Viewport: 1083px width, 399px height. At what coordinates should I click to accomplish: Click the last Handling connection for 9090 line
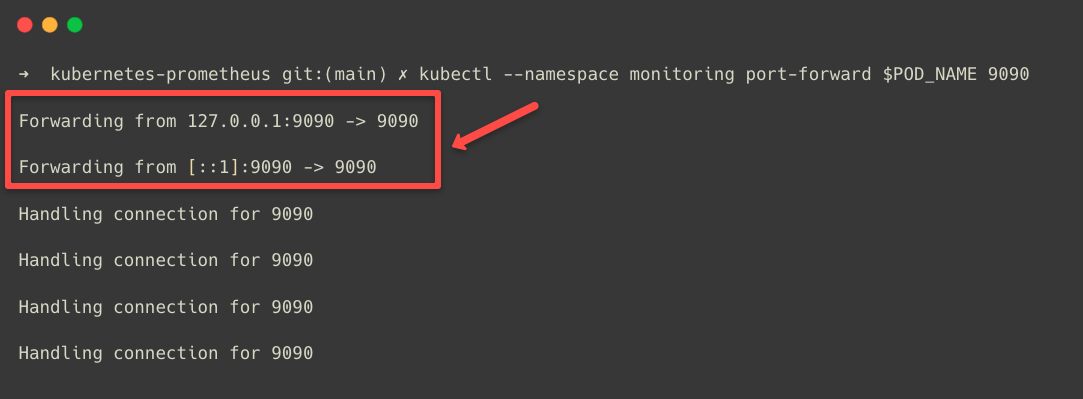(166, 353)
